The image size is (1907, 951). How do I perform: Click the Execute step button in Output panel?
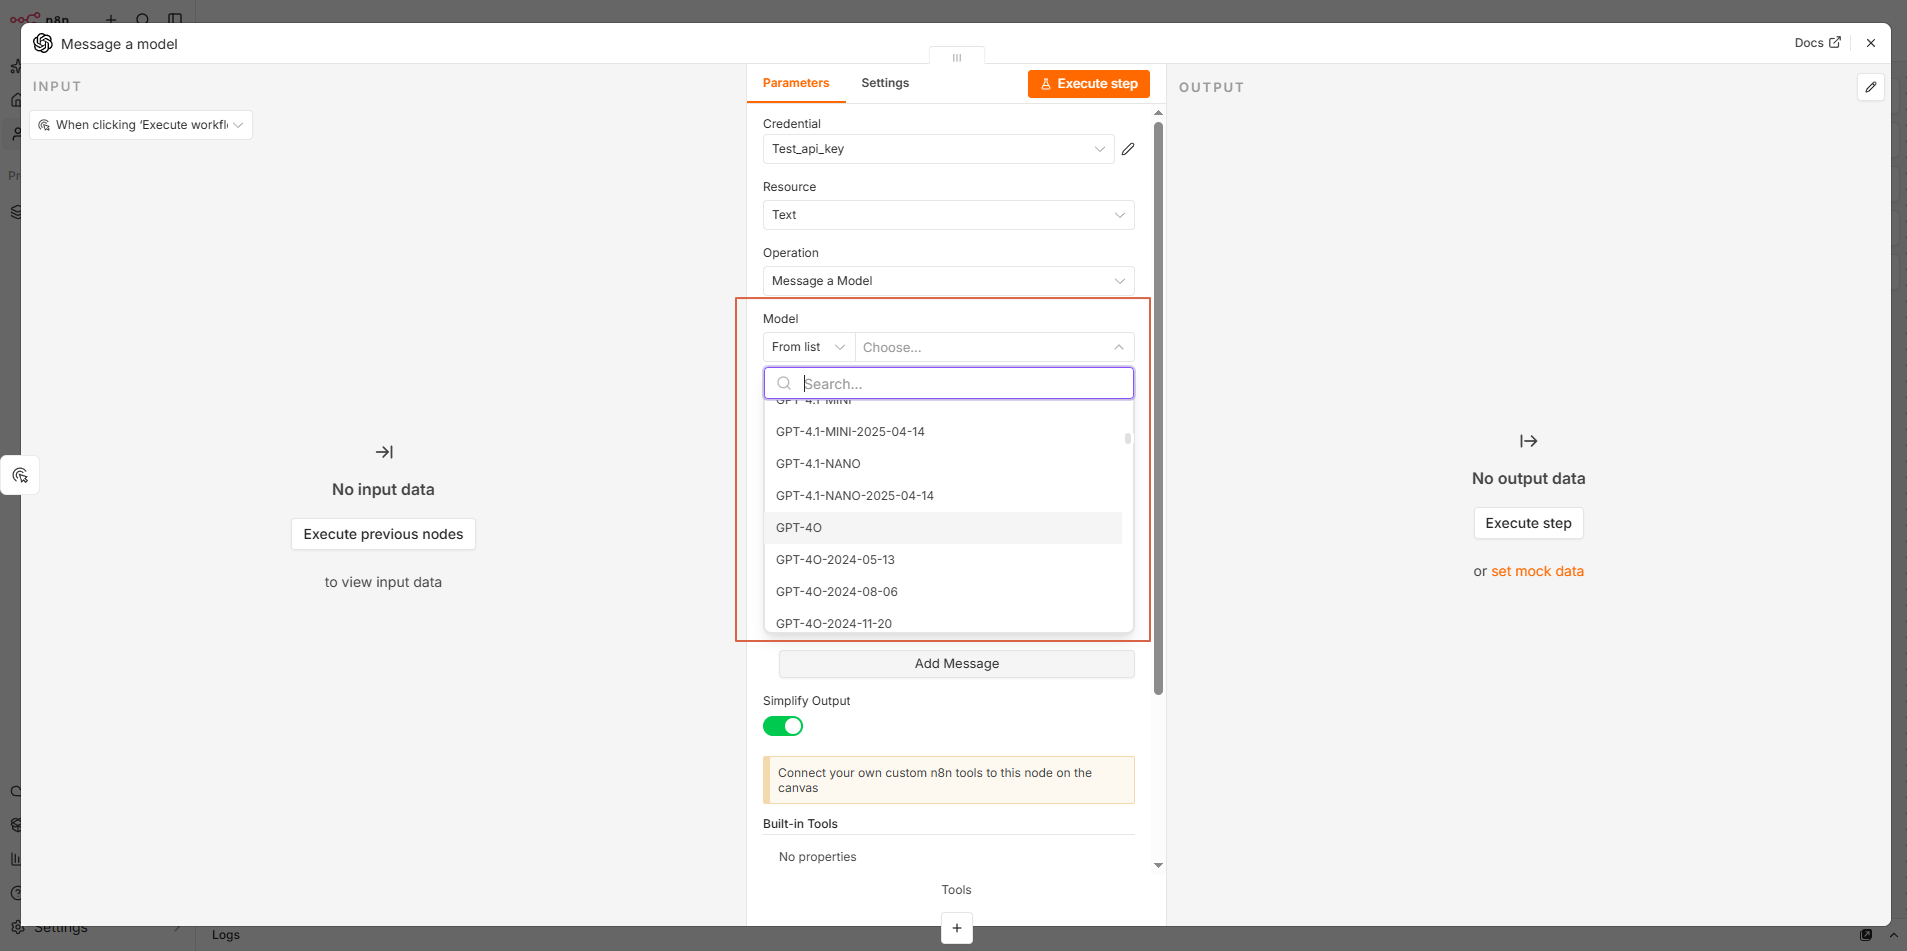click(1528, 523)
